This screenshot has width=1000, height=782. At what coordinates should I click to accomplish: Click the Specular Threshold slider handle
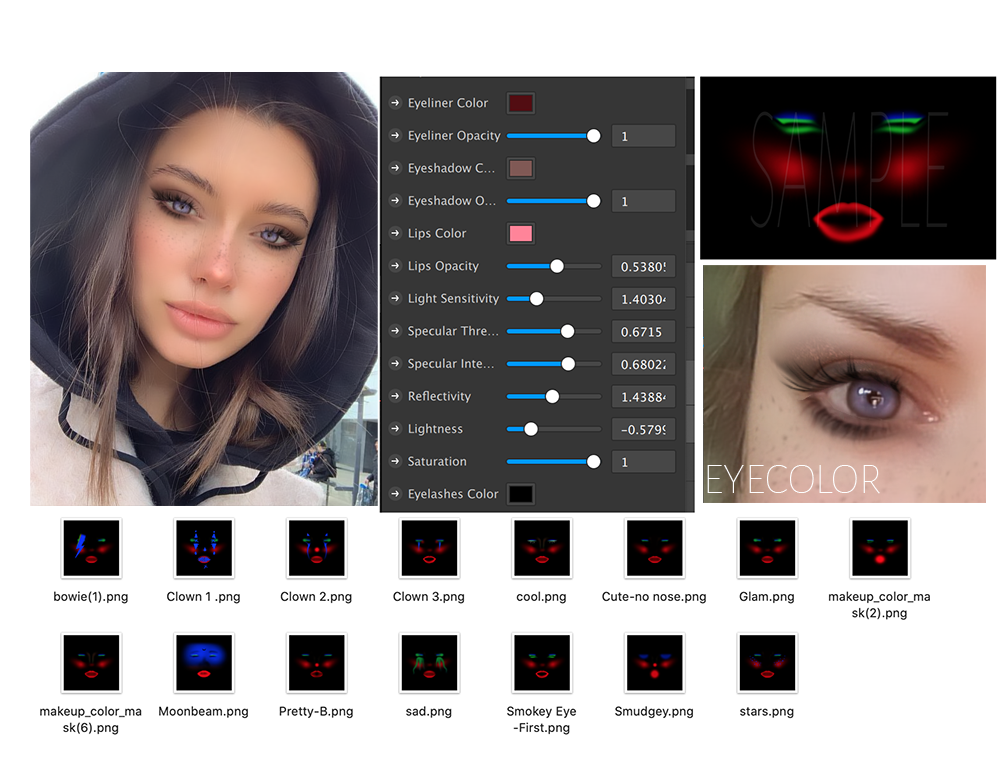pos(567,331)
